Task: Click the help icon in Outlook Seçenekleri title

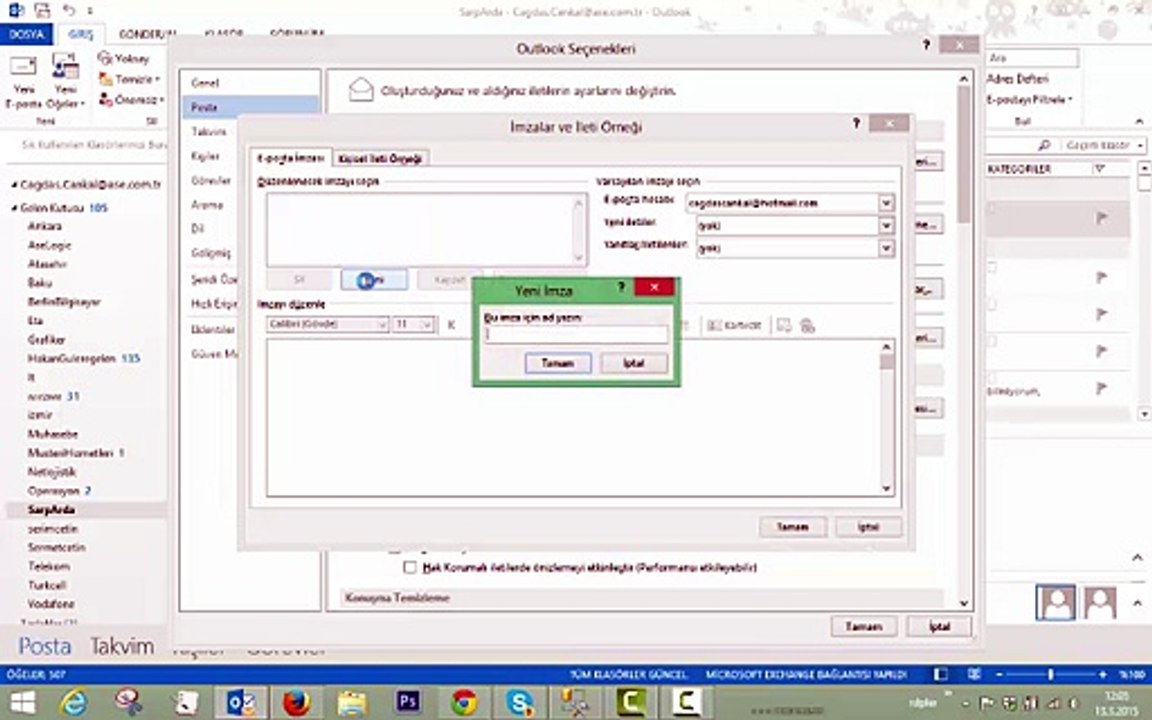Action: (926, 46)
